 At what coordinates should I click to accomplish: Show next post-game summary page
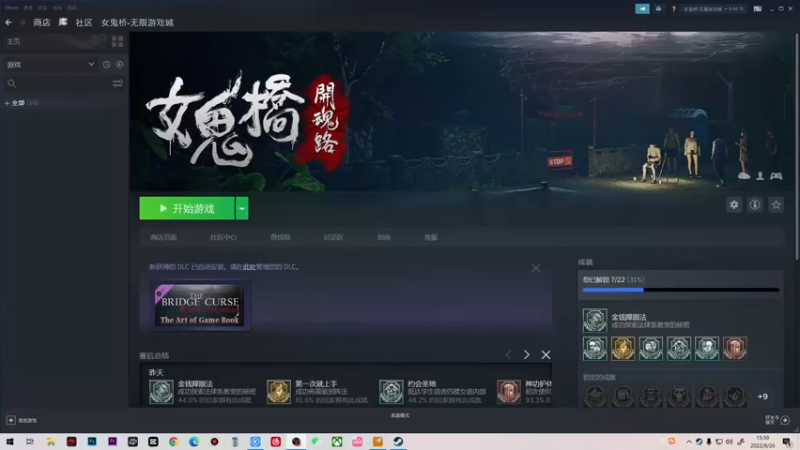point(527,355)
